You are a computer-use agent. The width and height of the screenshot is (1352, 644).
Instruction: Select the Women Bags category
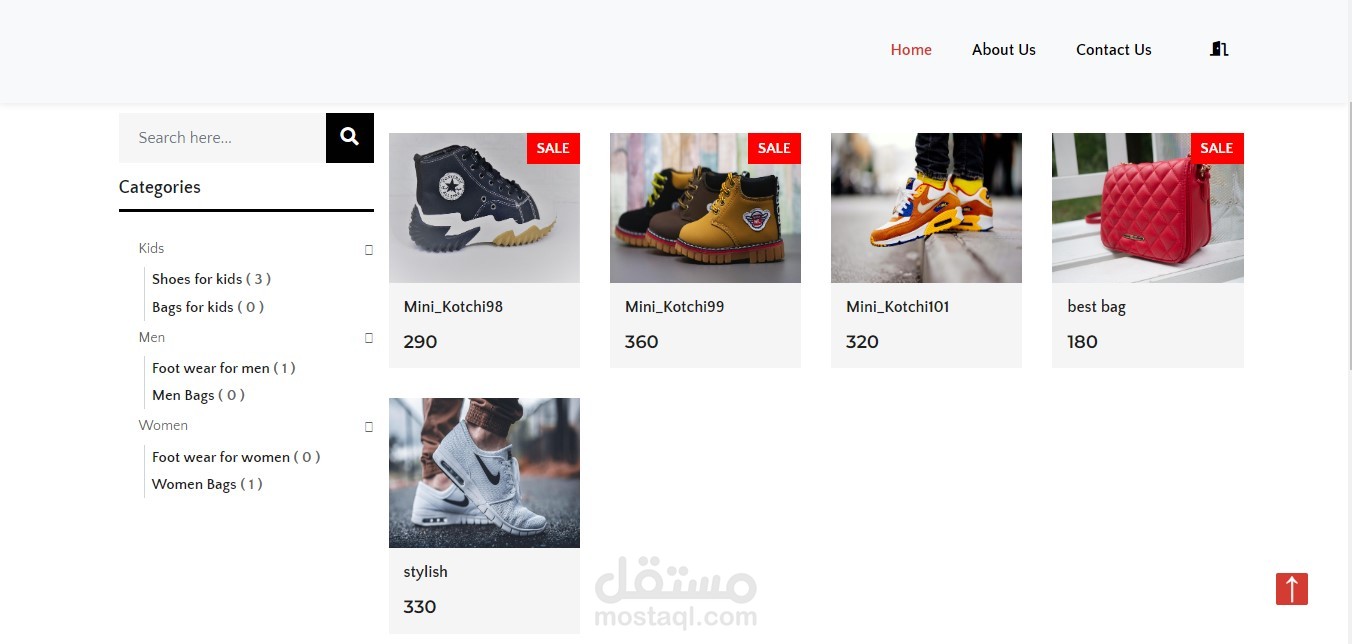207,484
